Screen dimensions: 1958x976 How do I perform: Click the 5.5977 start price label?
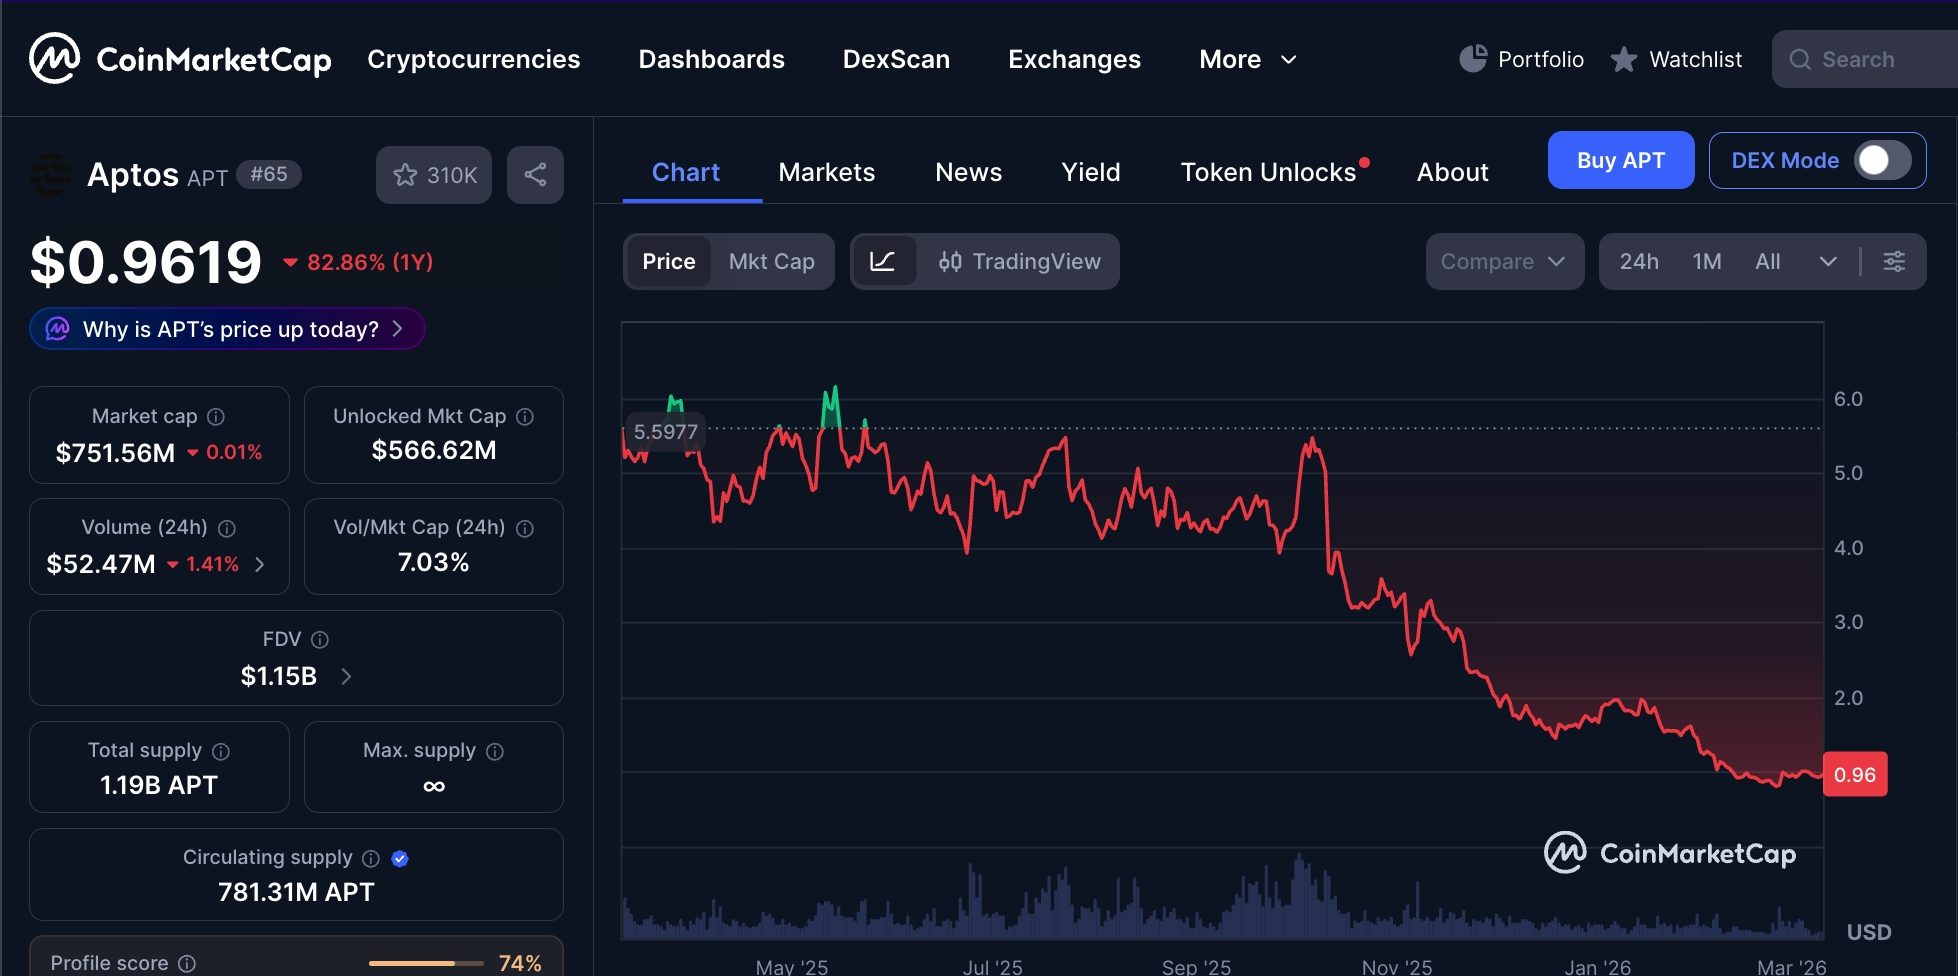665,432
